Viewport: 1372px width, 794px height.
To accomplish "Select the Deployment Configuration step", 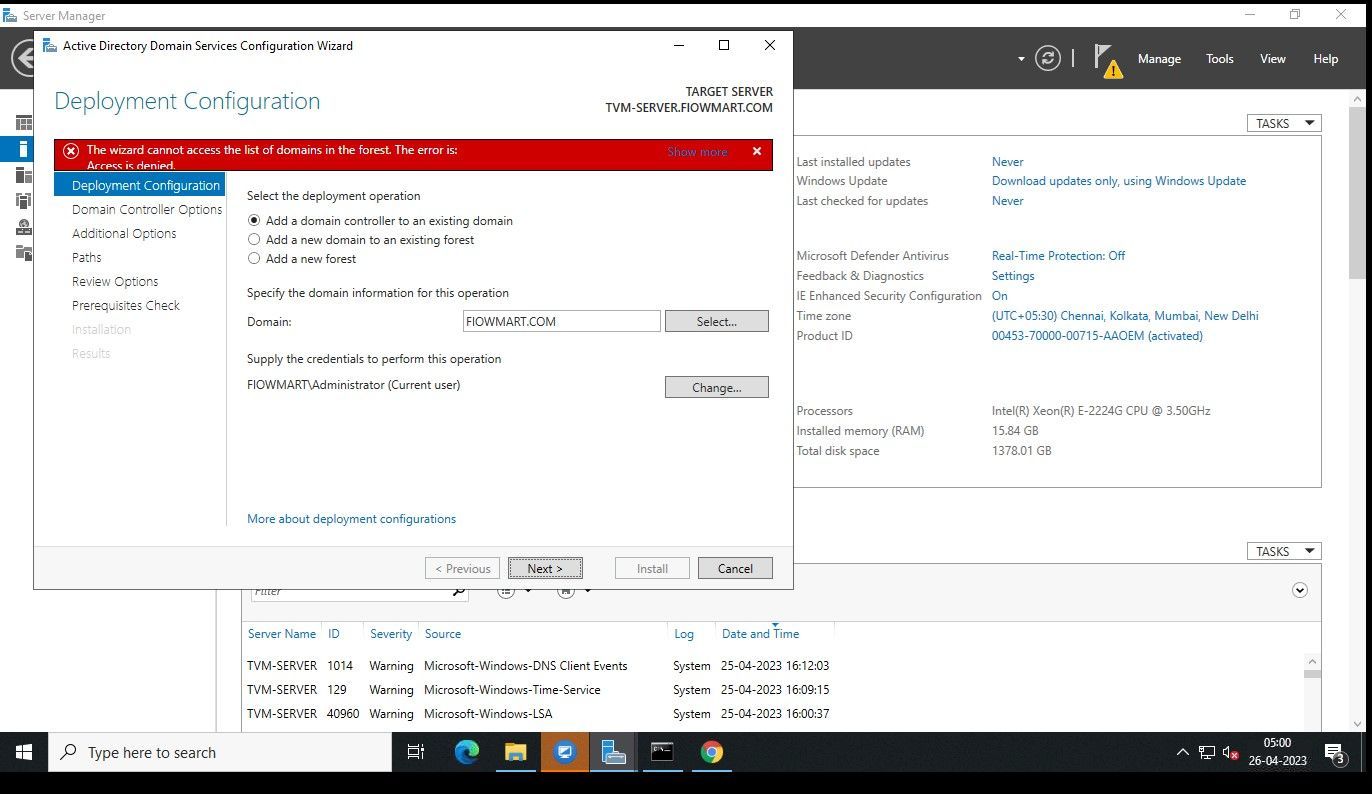I will [x=140, y=185].
